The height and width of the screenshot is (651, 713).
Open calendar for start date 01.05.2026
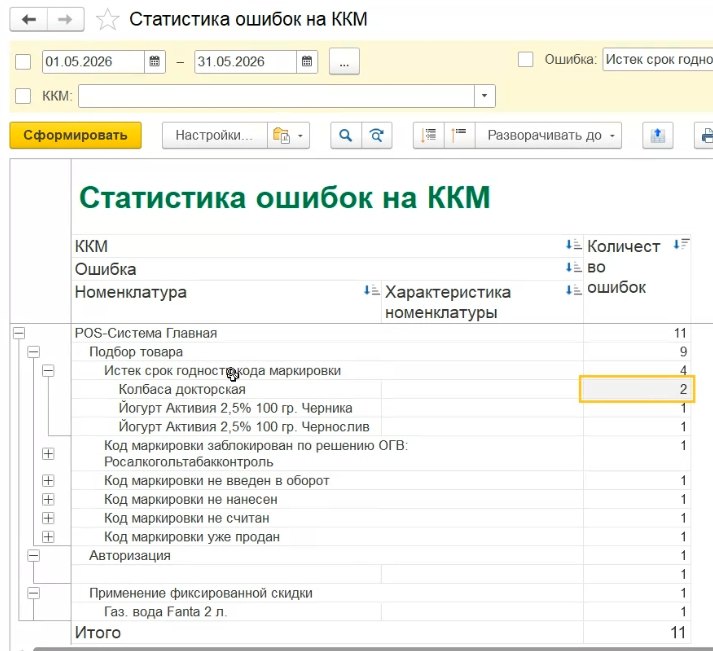pyautogui.click(x=155, y=61)
